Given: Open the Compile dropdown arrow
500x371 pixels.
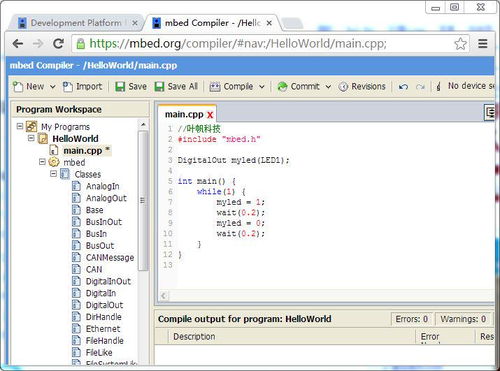Looking at the screenshot, I should tap(262, 87).
